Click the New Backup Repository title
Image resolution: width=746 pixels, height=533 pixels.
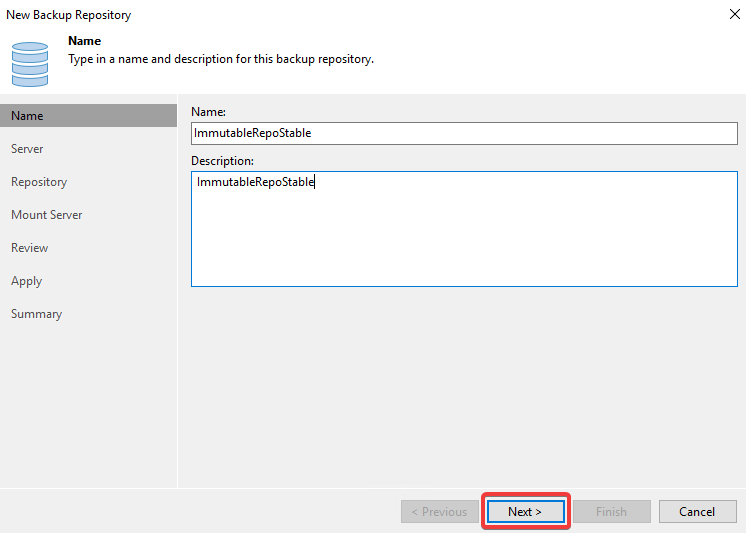pyautogui.click(x=69, y=15)
